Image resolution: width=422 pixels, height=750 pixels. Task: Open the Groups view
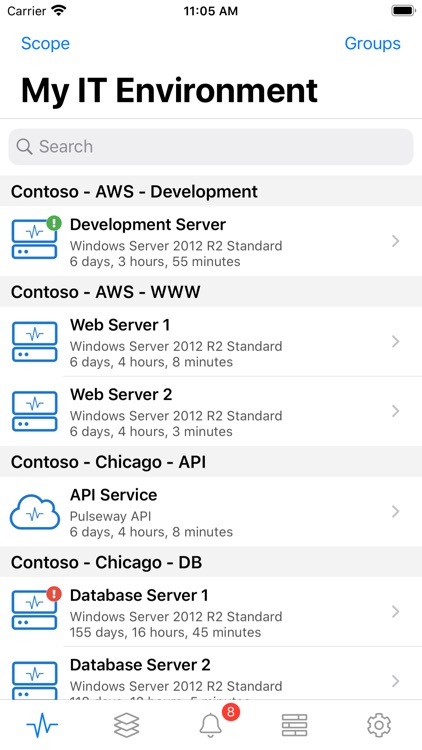[372, 44]
